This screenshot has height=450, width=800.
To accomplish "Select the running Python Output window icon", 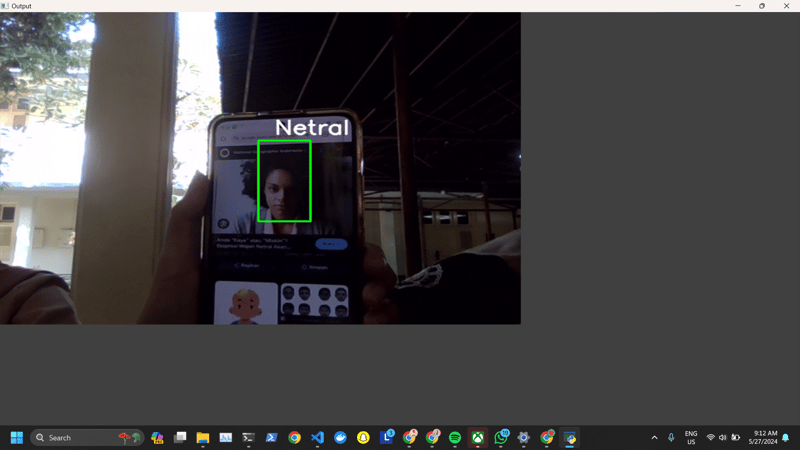I will (x=570, y=438).
